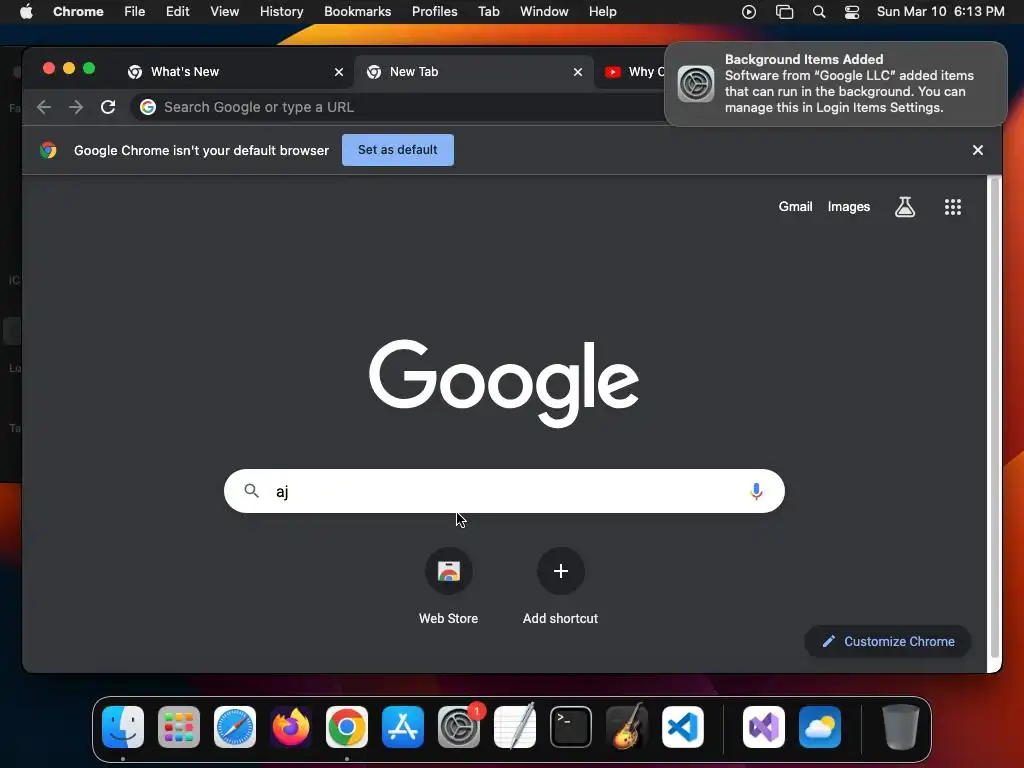Viewport: 1024px width, 768px height.
Task: Open Customize Chrome panel
Action: [x=888, y=641]
